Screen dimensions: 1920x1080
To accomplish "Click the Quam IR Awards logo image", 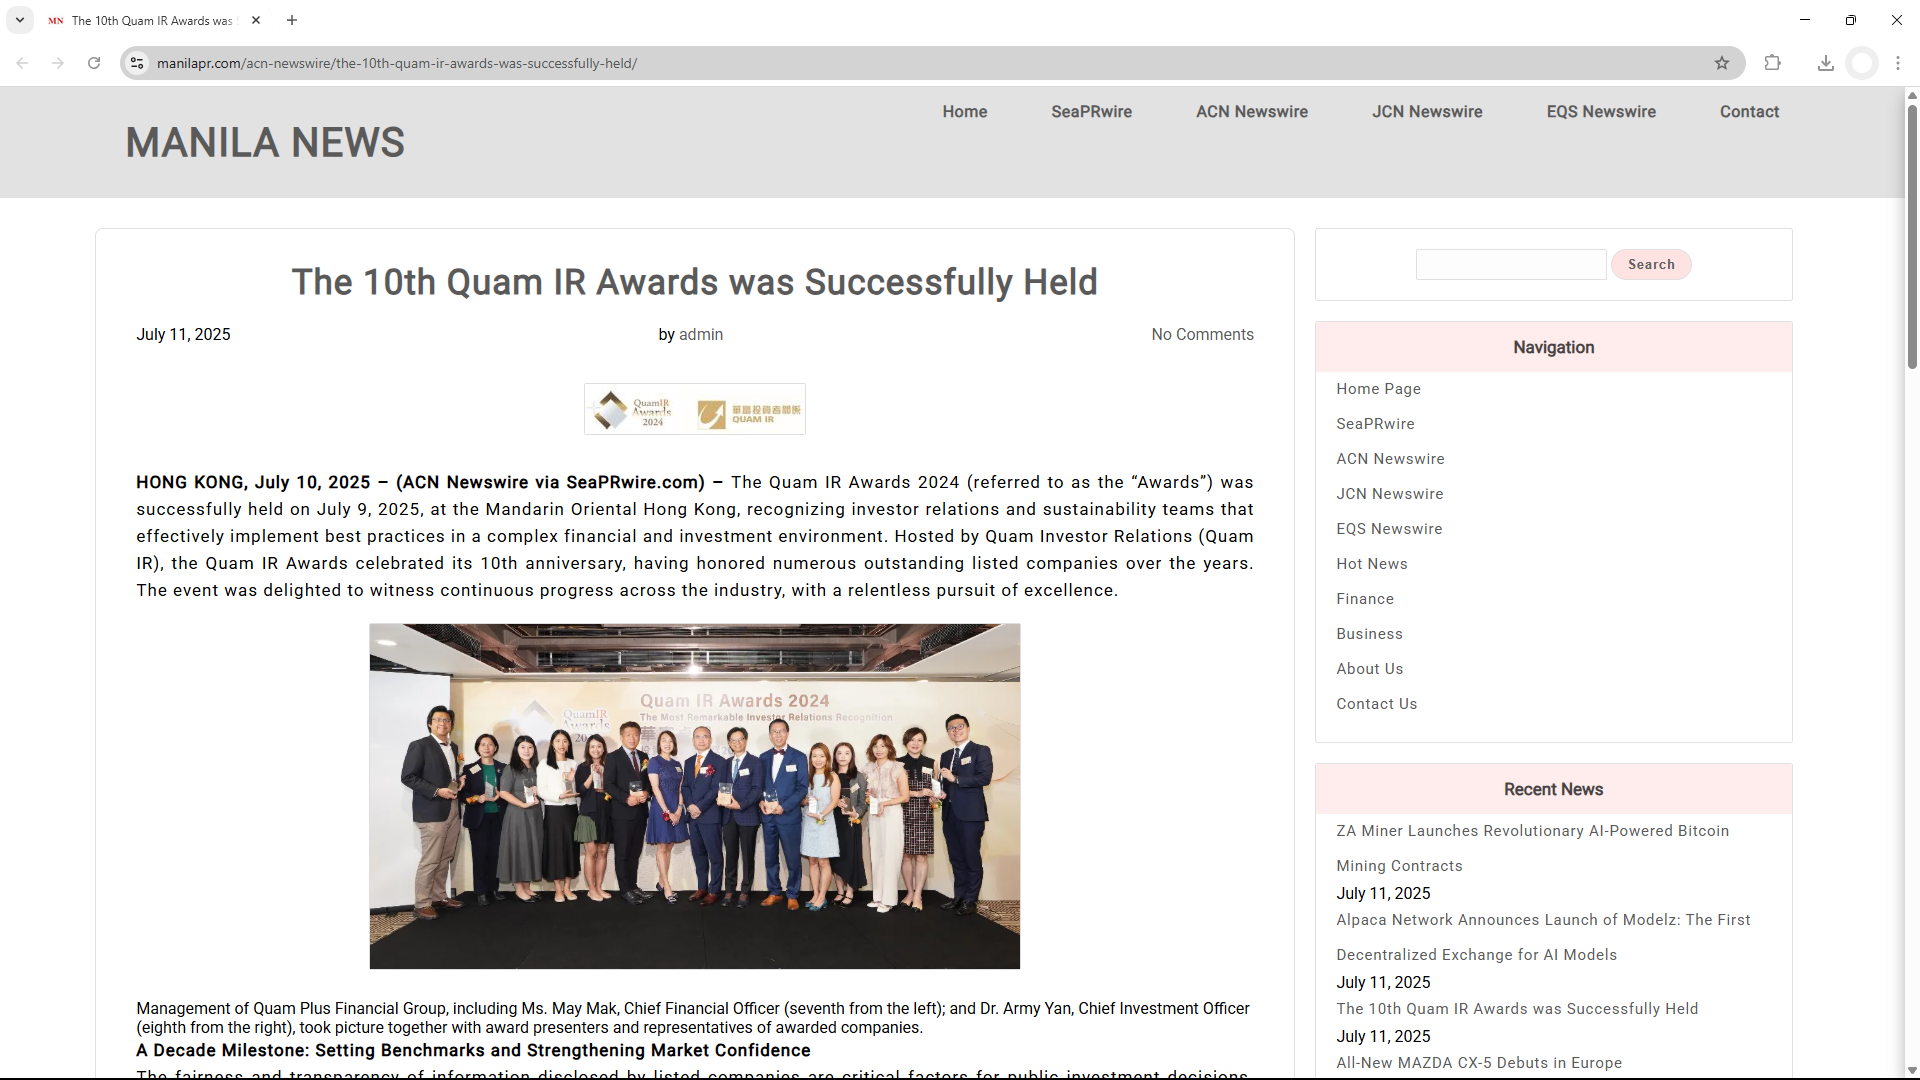I will tap(695, 409).
